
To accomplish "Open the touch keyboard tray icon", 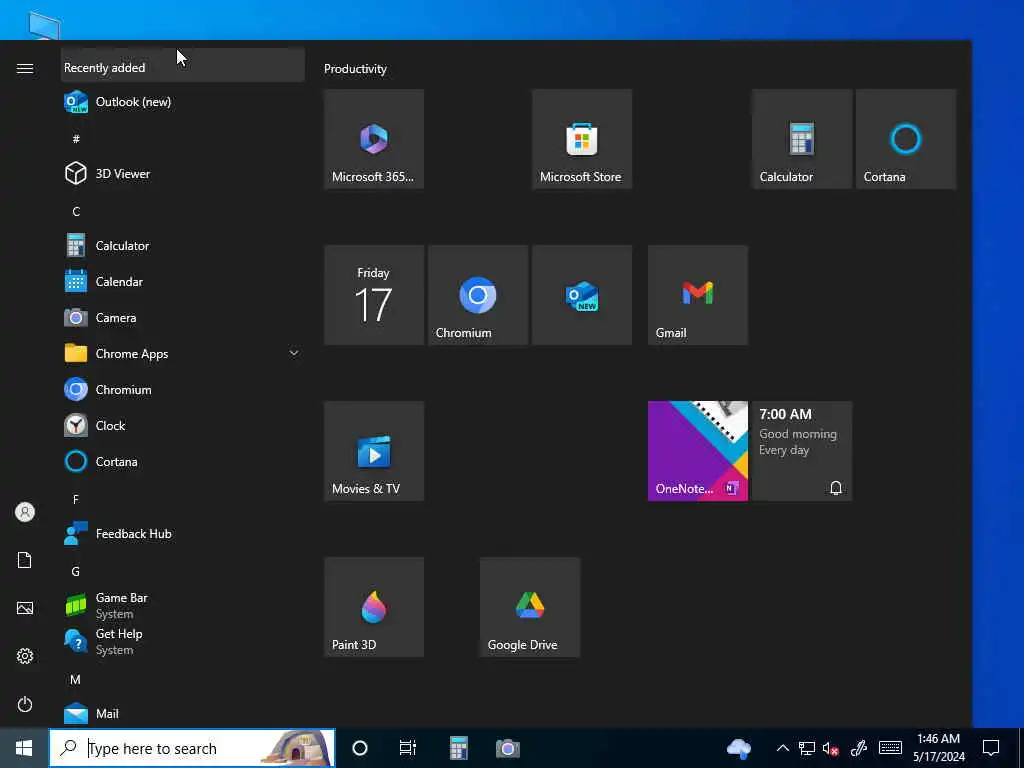I will [x=890, y=748].
